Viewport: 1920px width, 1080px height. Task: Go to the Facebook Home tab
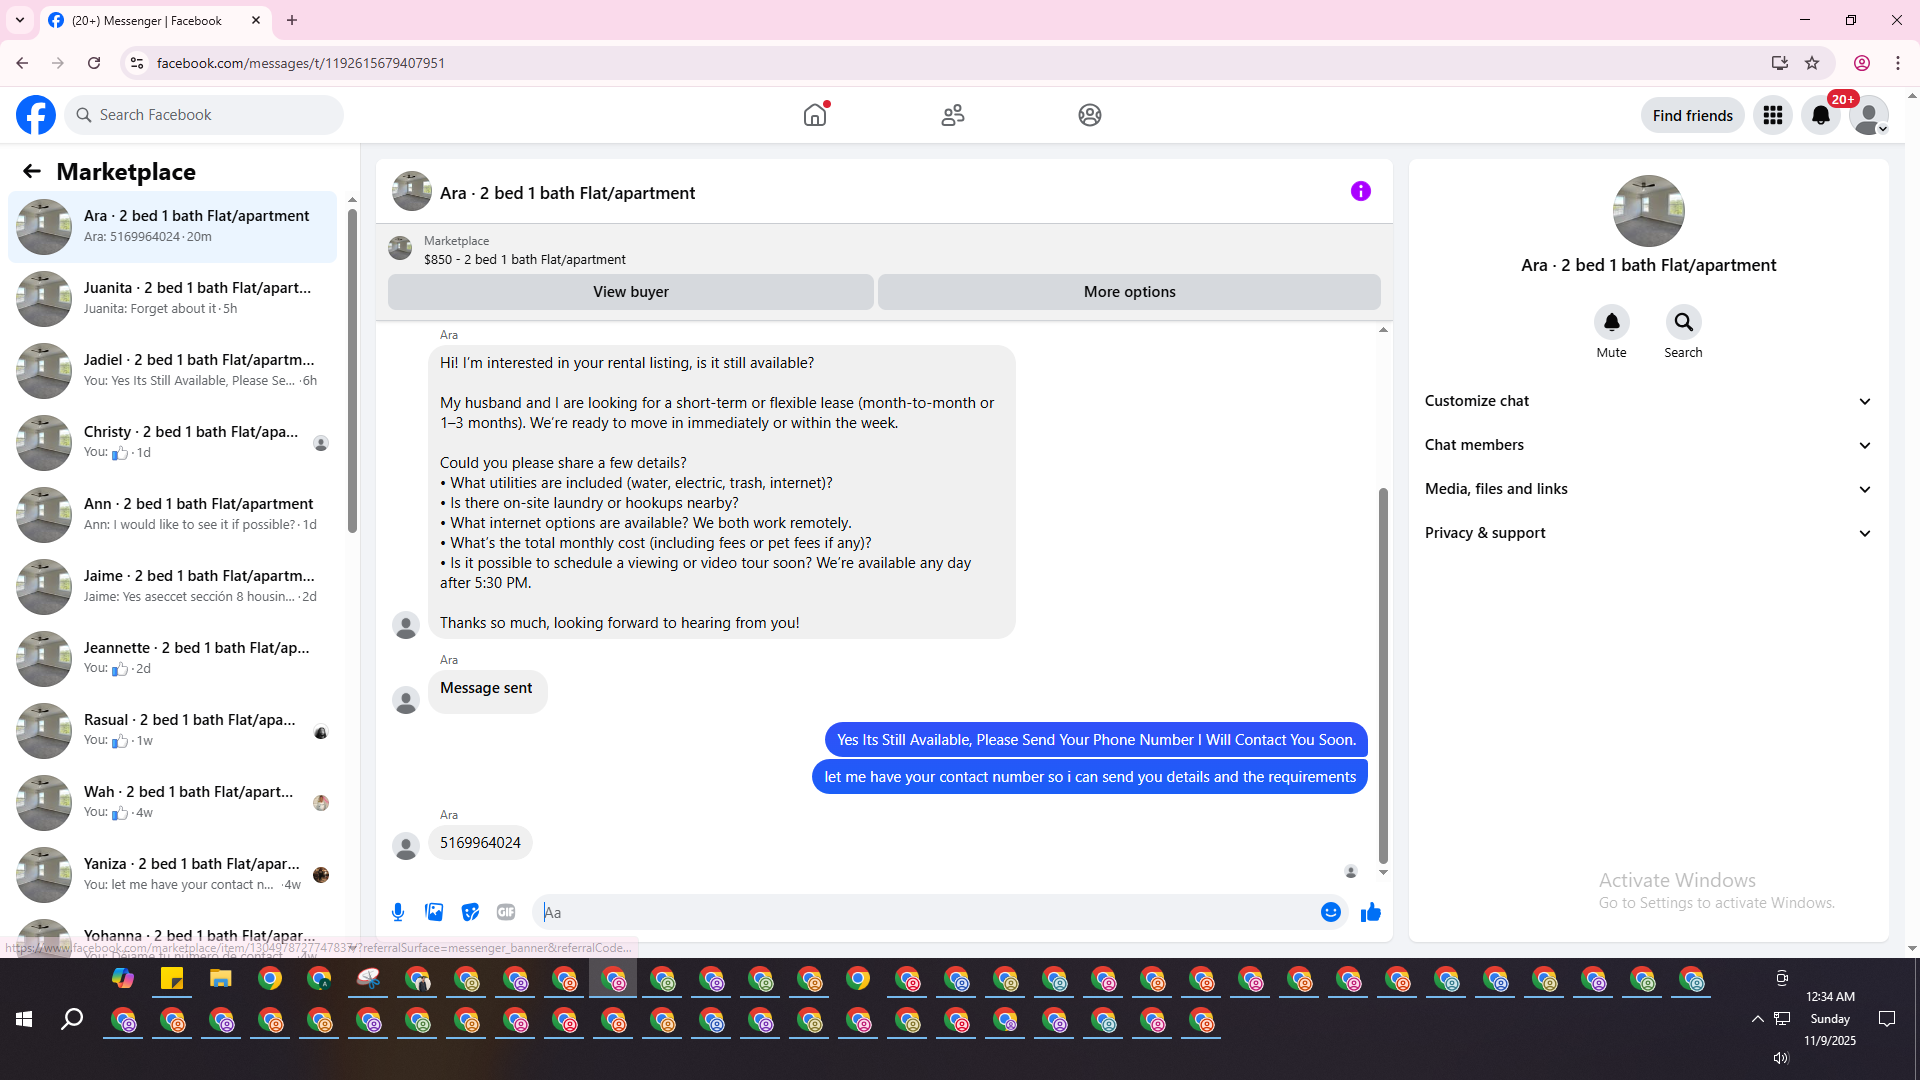(x=815, y=115)
